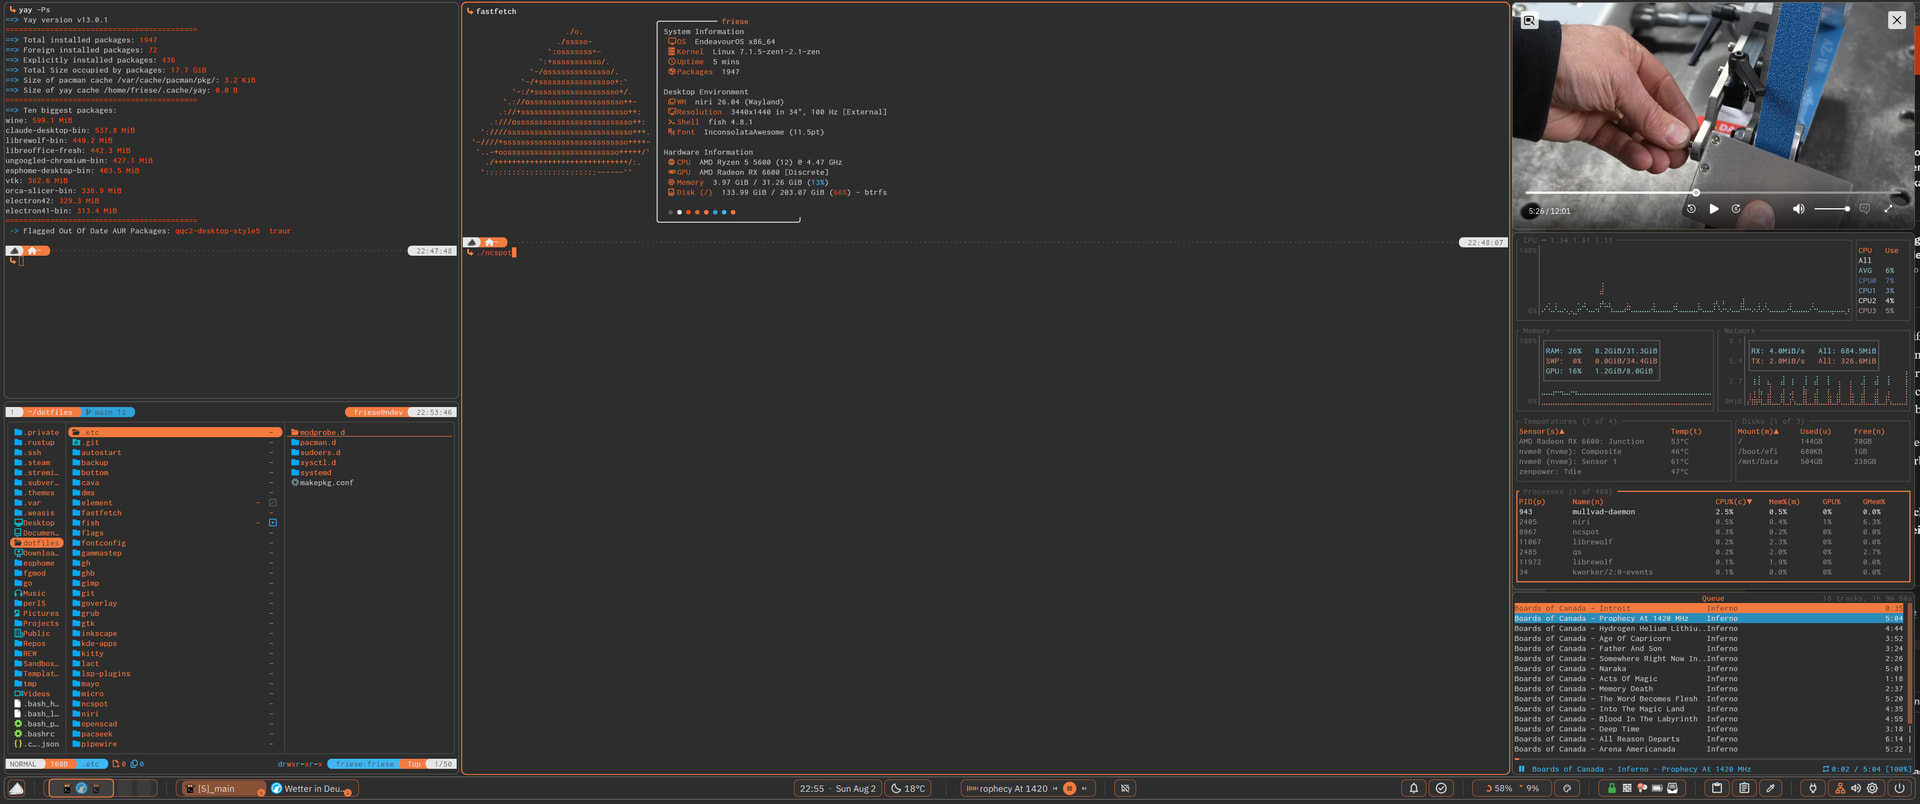Select the Pictures folder in the file manager
This screenshot has height=804, width=1920.
37,614
